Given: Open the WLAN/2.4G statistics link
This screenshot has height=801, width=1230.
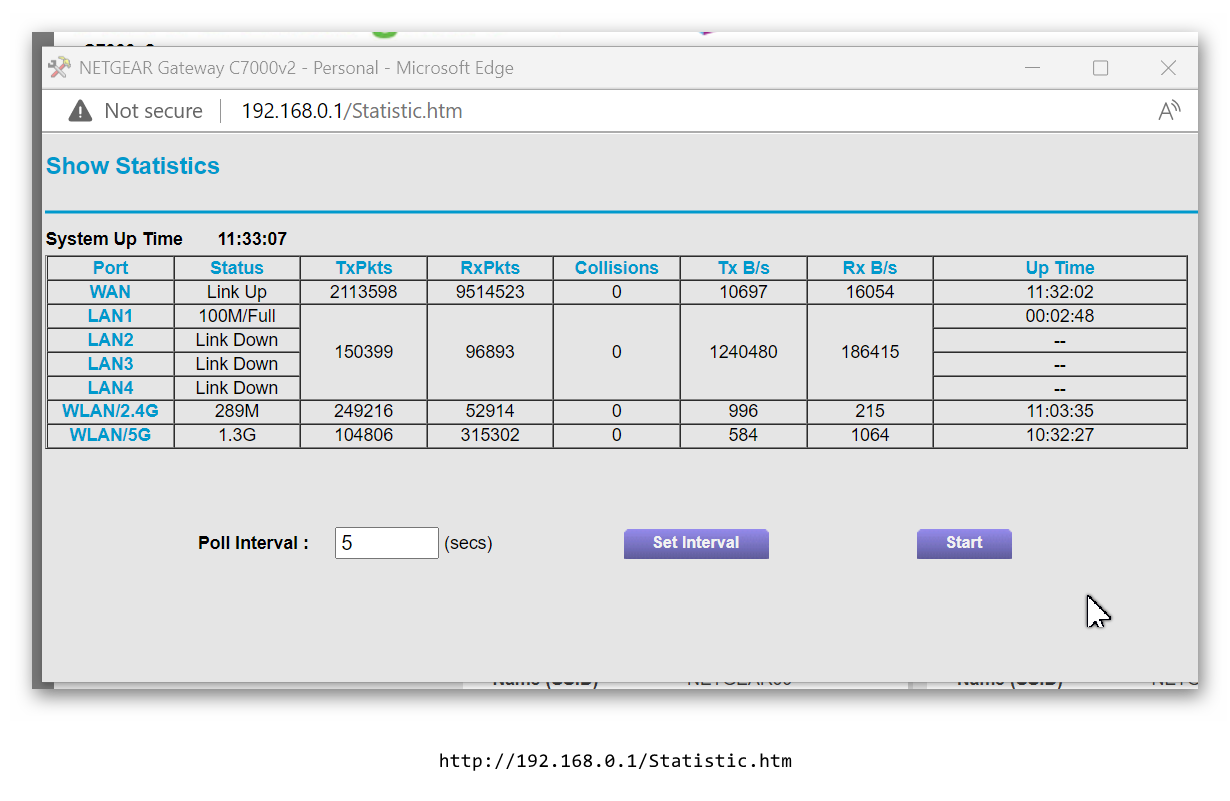Looking at the screenshot, I should pyautogui.click(x=110, y=411).
